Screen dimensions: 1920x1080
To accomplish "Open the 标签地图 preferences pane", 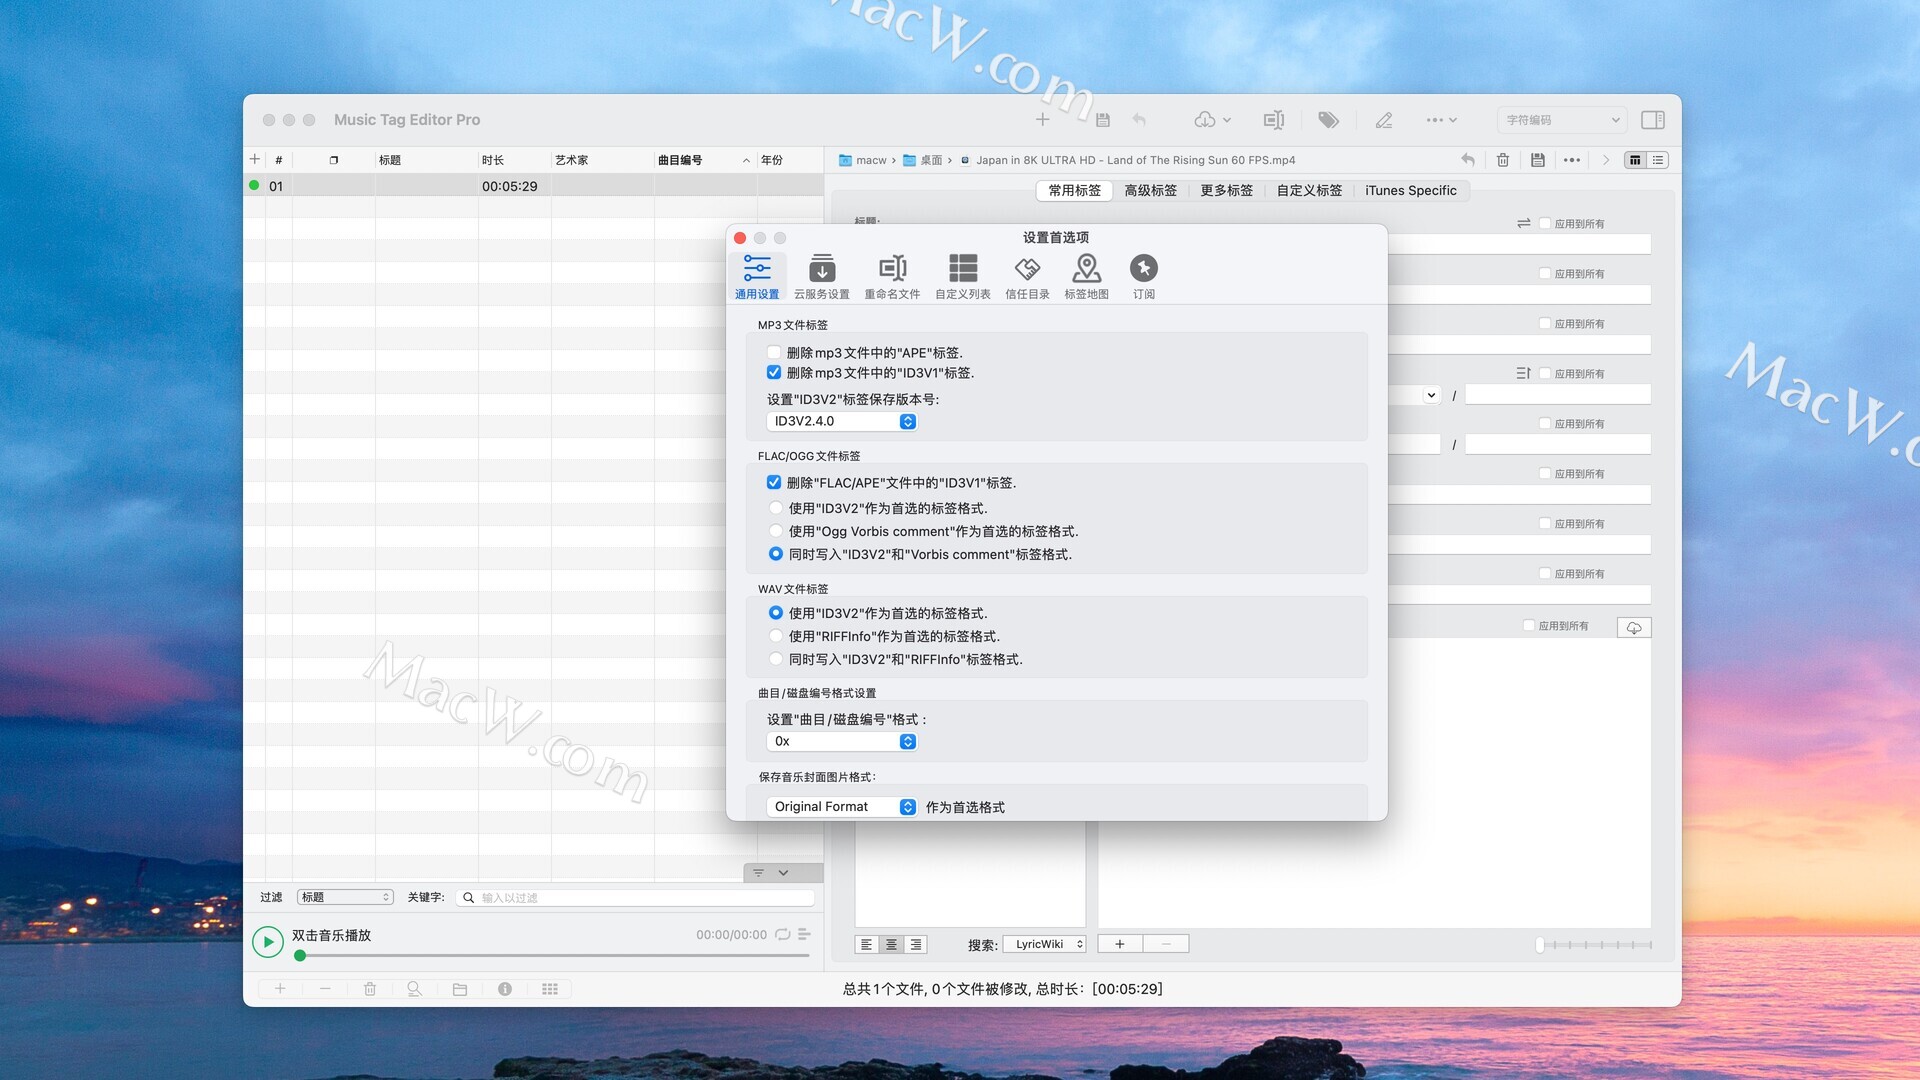I will [1086, 276].
